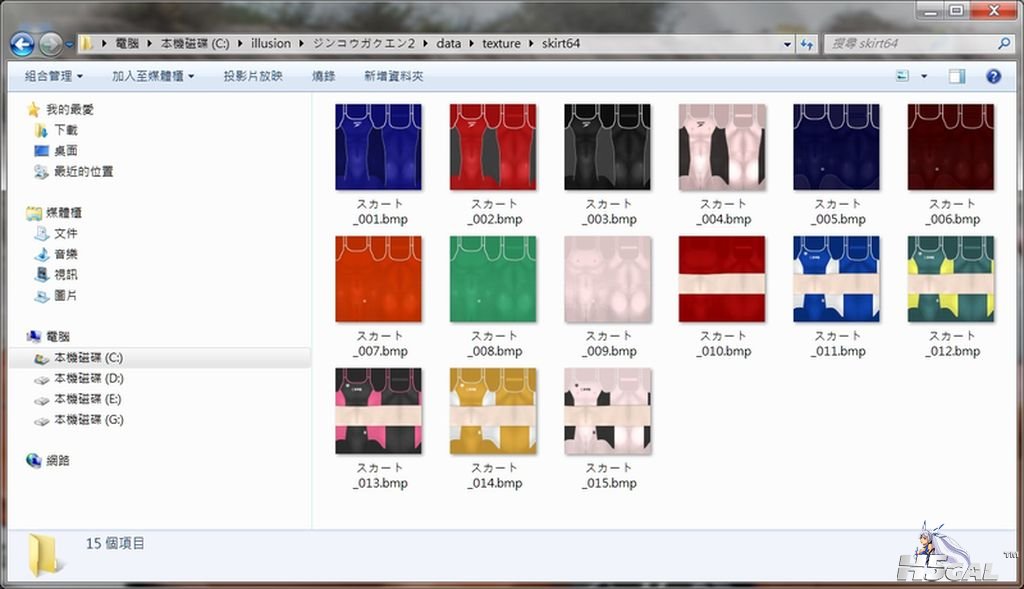Open the Help question mark icon
Image resolution: width=1024 pixels, height=589 pixels.
[993, 76]
